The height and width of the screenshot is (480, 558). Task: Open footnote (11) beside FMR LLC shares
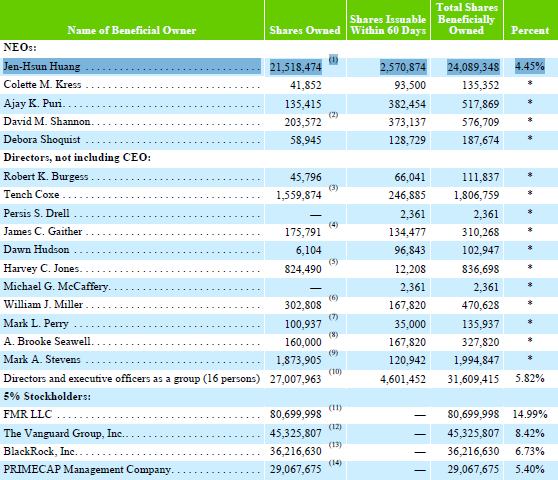point(335,408)
